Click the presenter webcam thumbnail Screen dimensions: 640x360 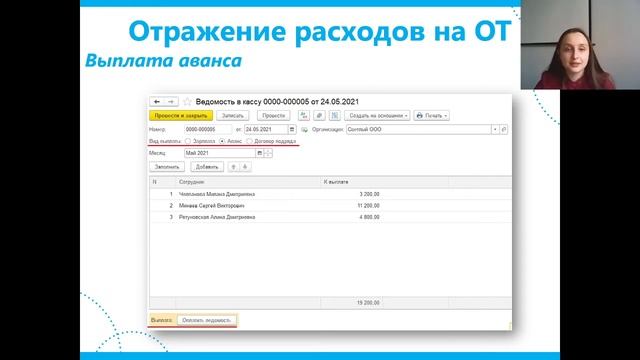pyautogui.click(x=580, y=44)
